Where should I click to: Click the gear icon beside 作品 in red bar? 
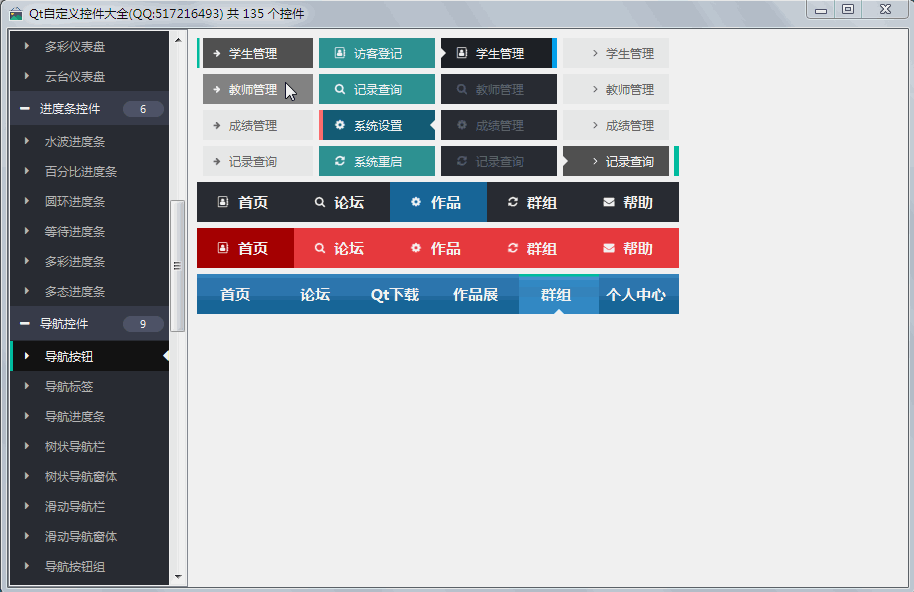416,249
